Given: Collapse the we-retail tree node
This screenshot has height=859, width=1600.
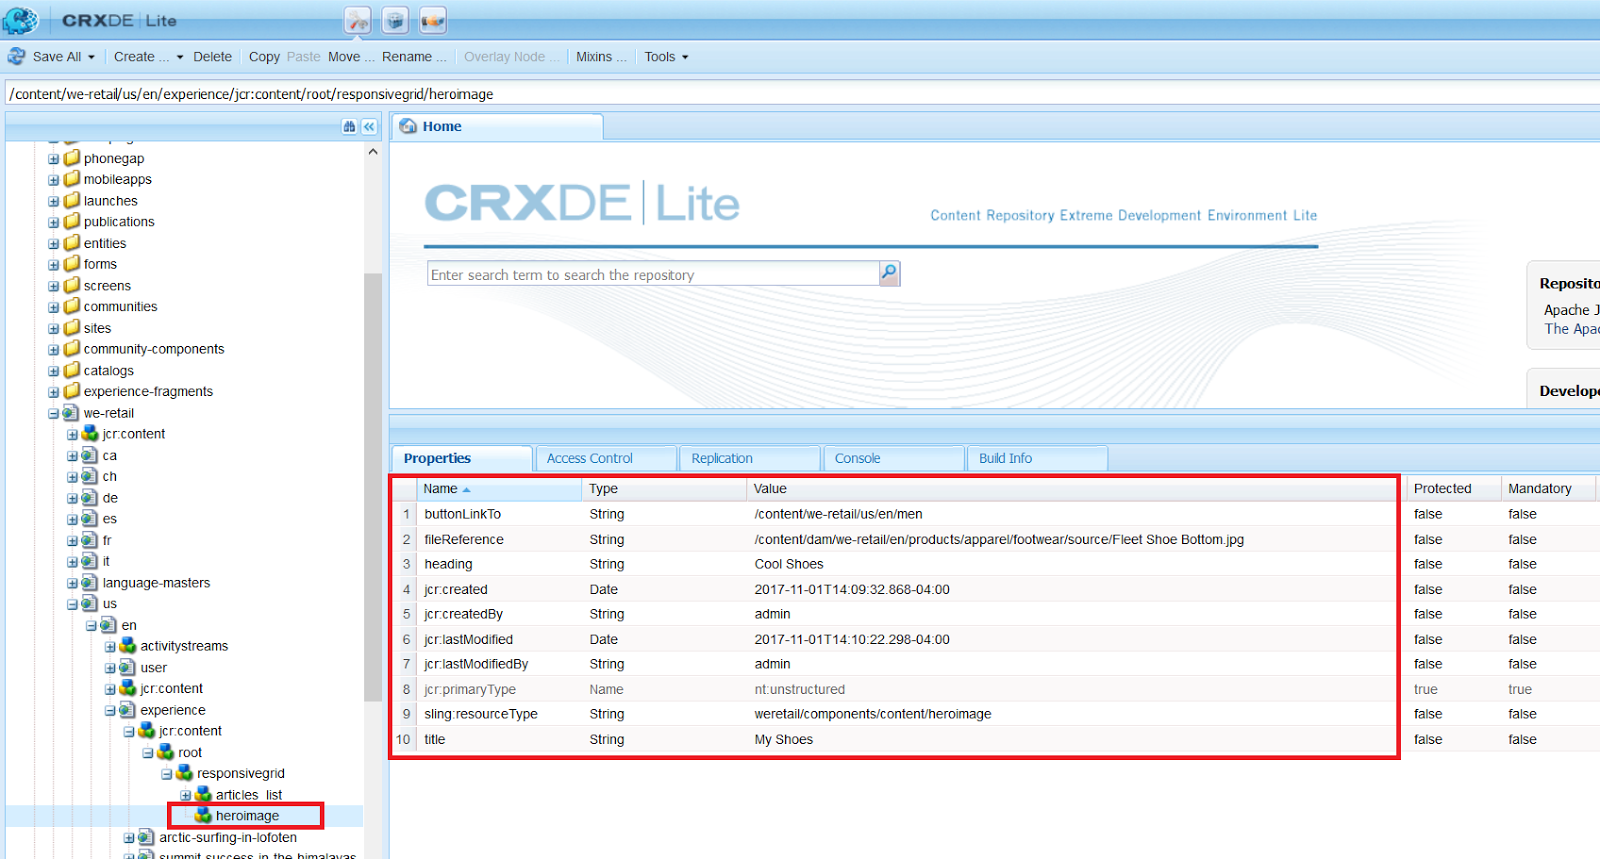Looking at the screenshot, I should point(54,413).
